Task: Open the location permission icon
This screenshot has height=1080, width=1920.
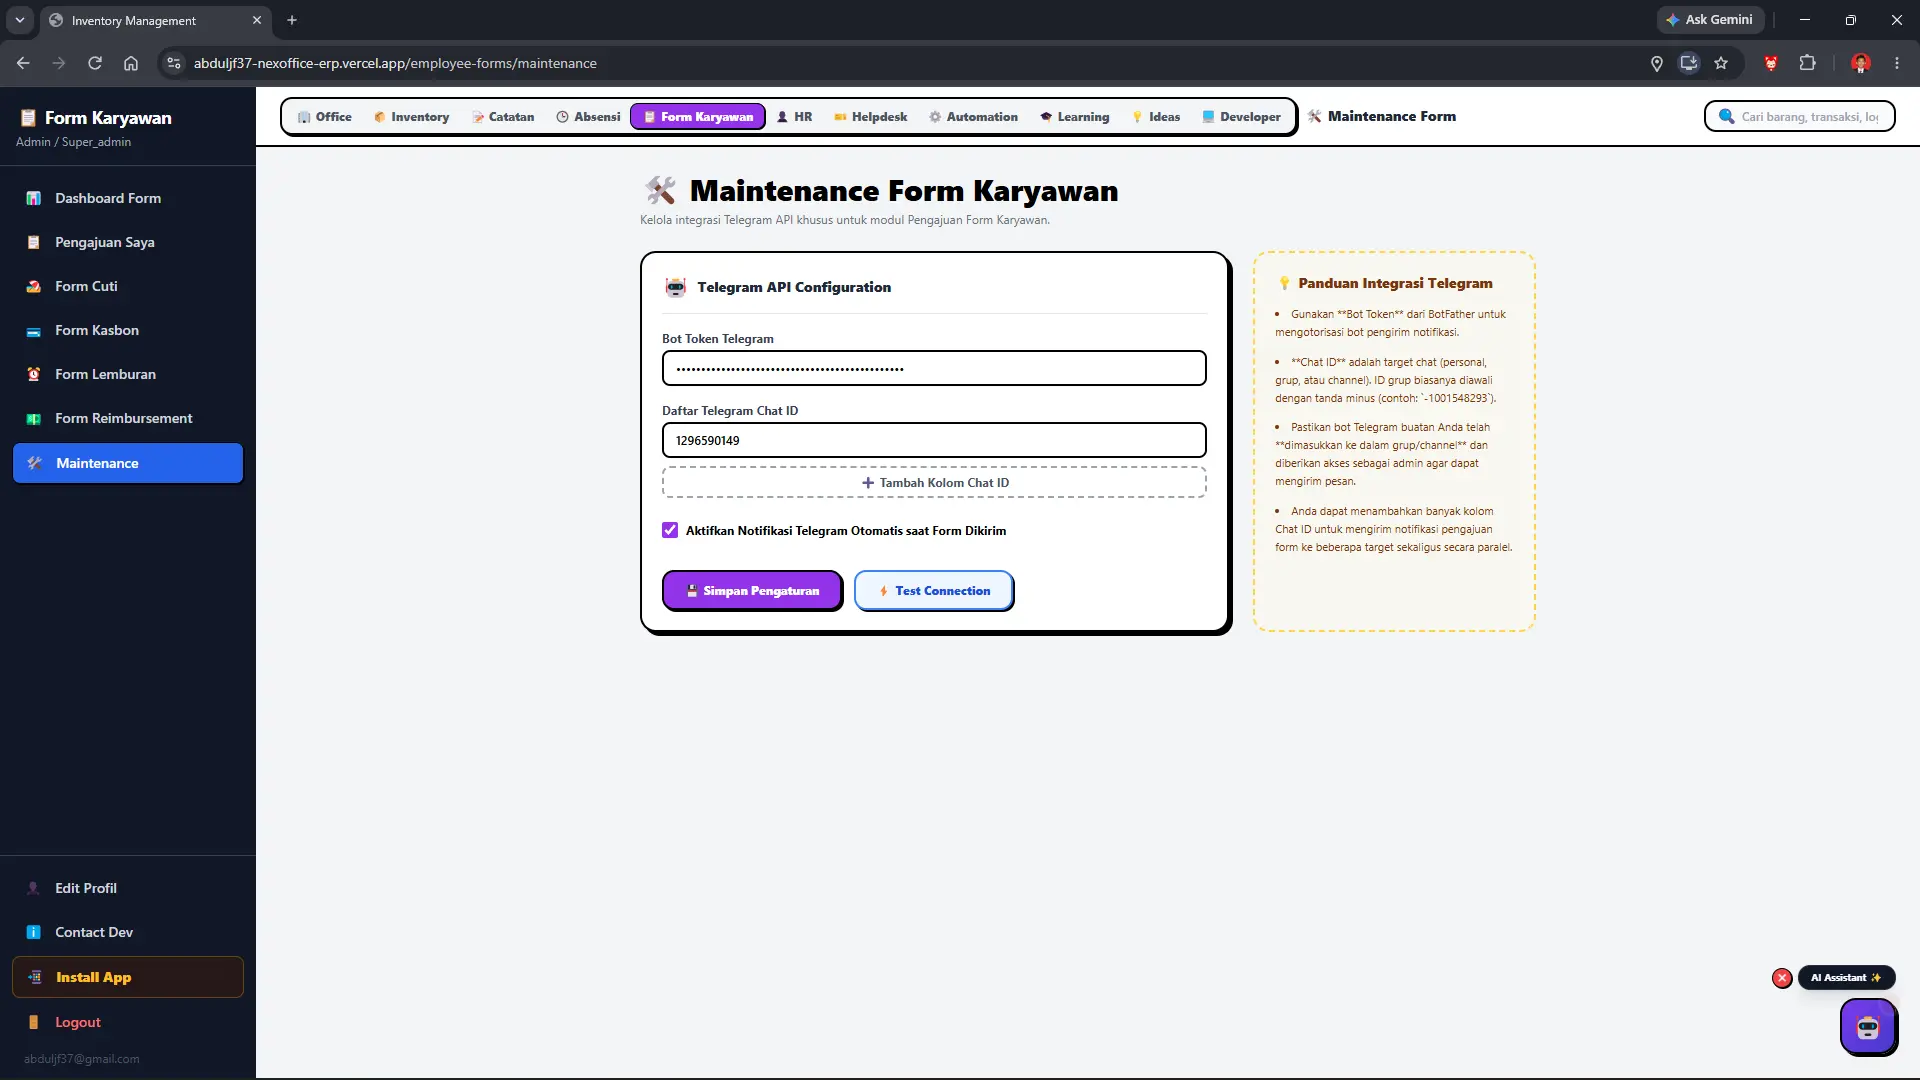Action: coord(1657,63)
